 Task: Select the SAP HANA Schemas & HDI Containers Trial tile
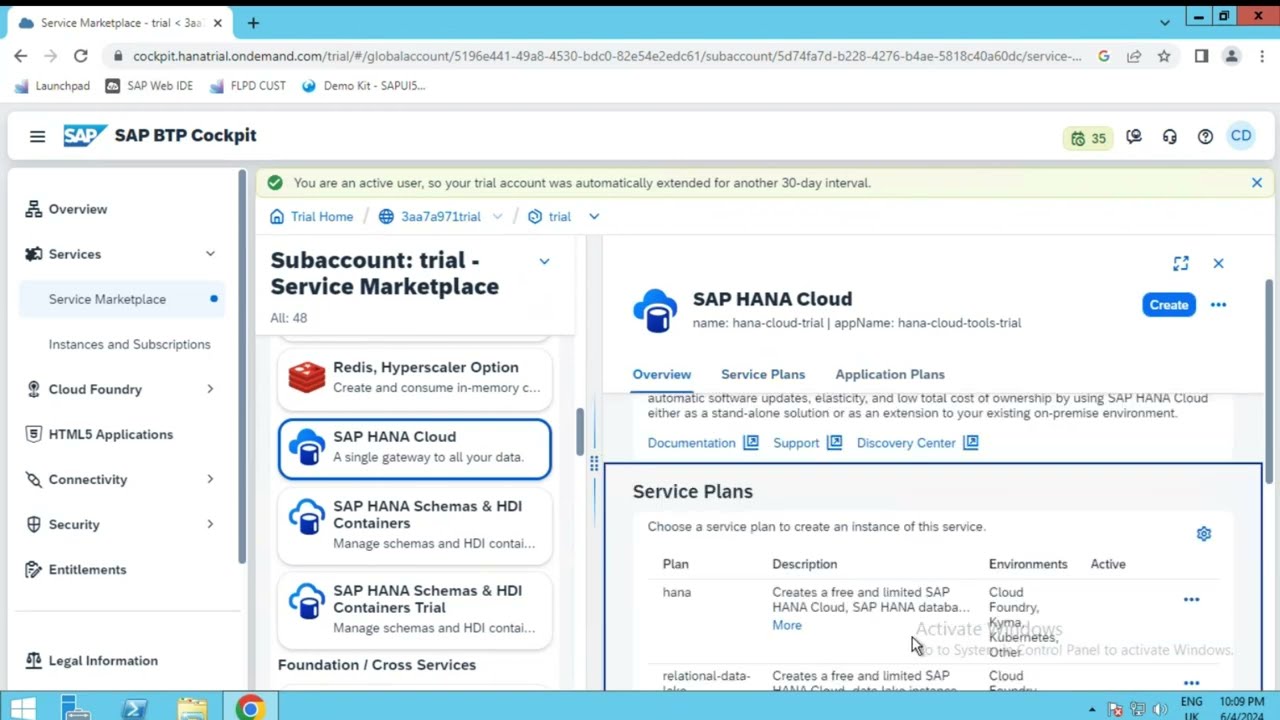[x=415, y=609]
